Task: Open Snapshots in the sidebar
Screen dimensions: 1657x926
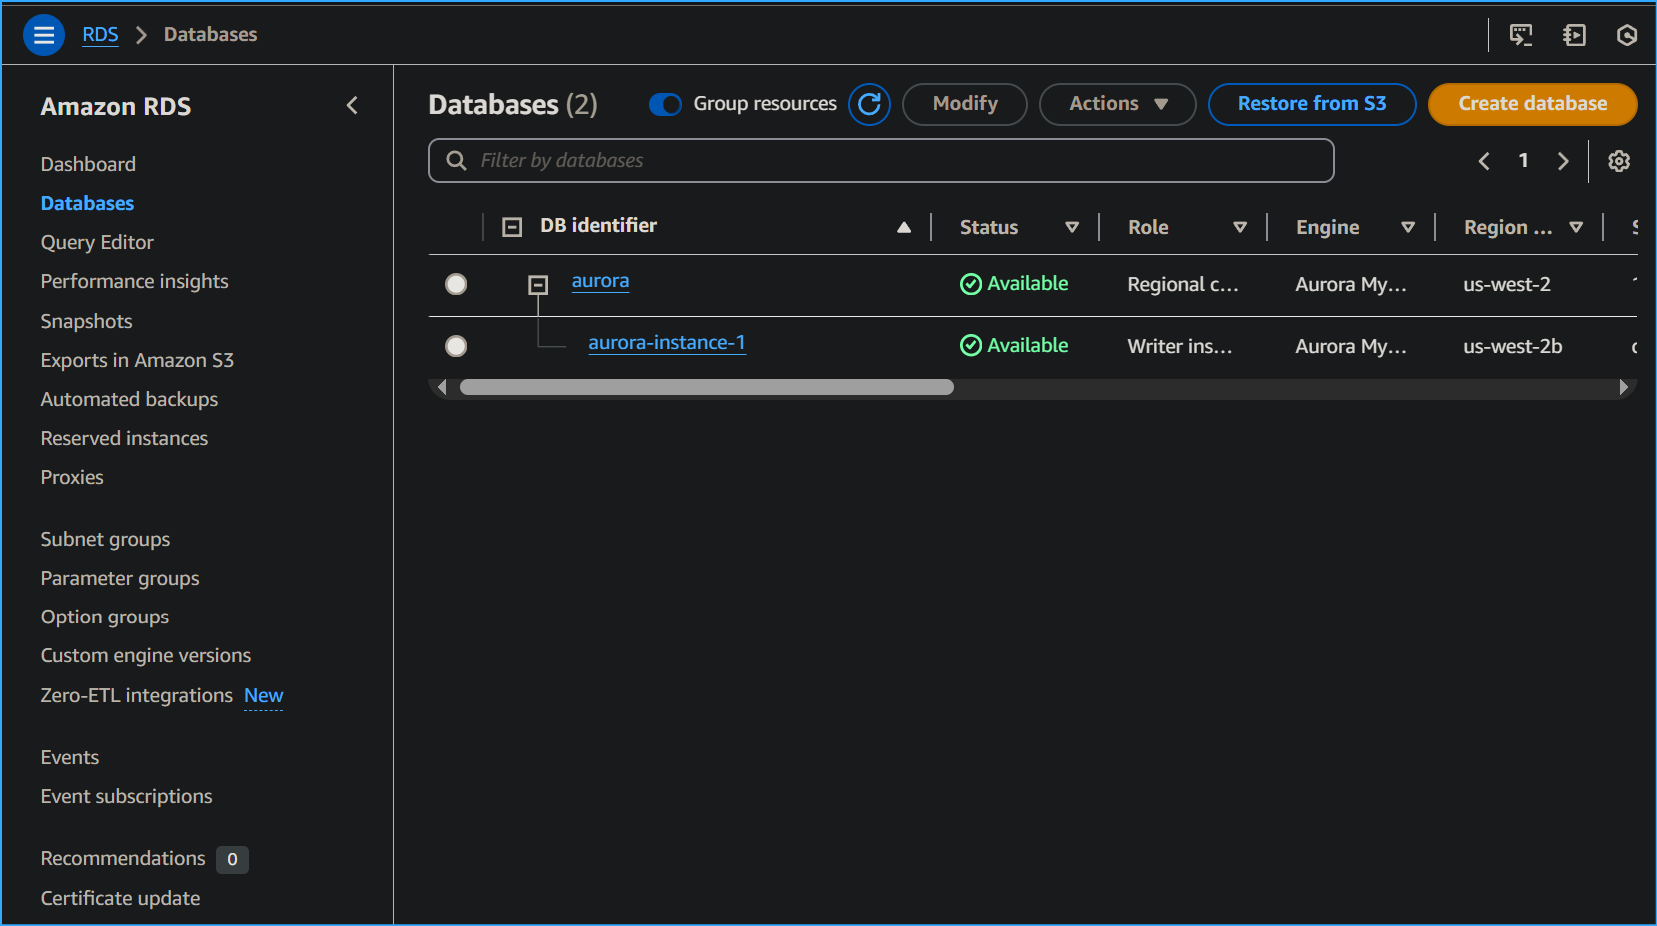Action: 86,321
